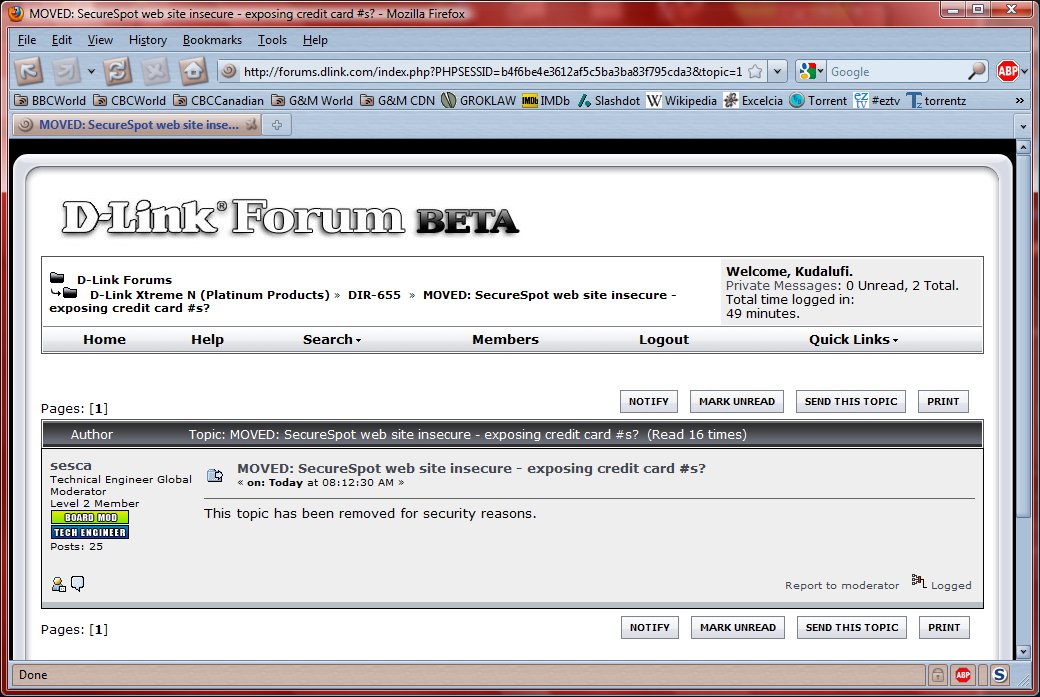This screenshot has width=1040, height=697.
Task: Open the File menu
Action: click(x=27, y=40)
